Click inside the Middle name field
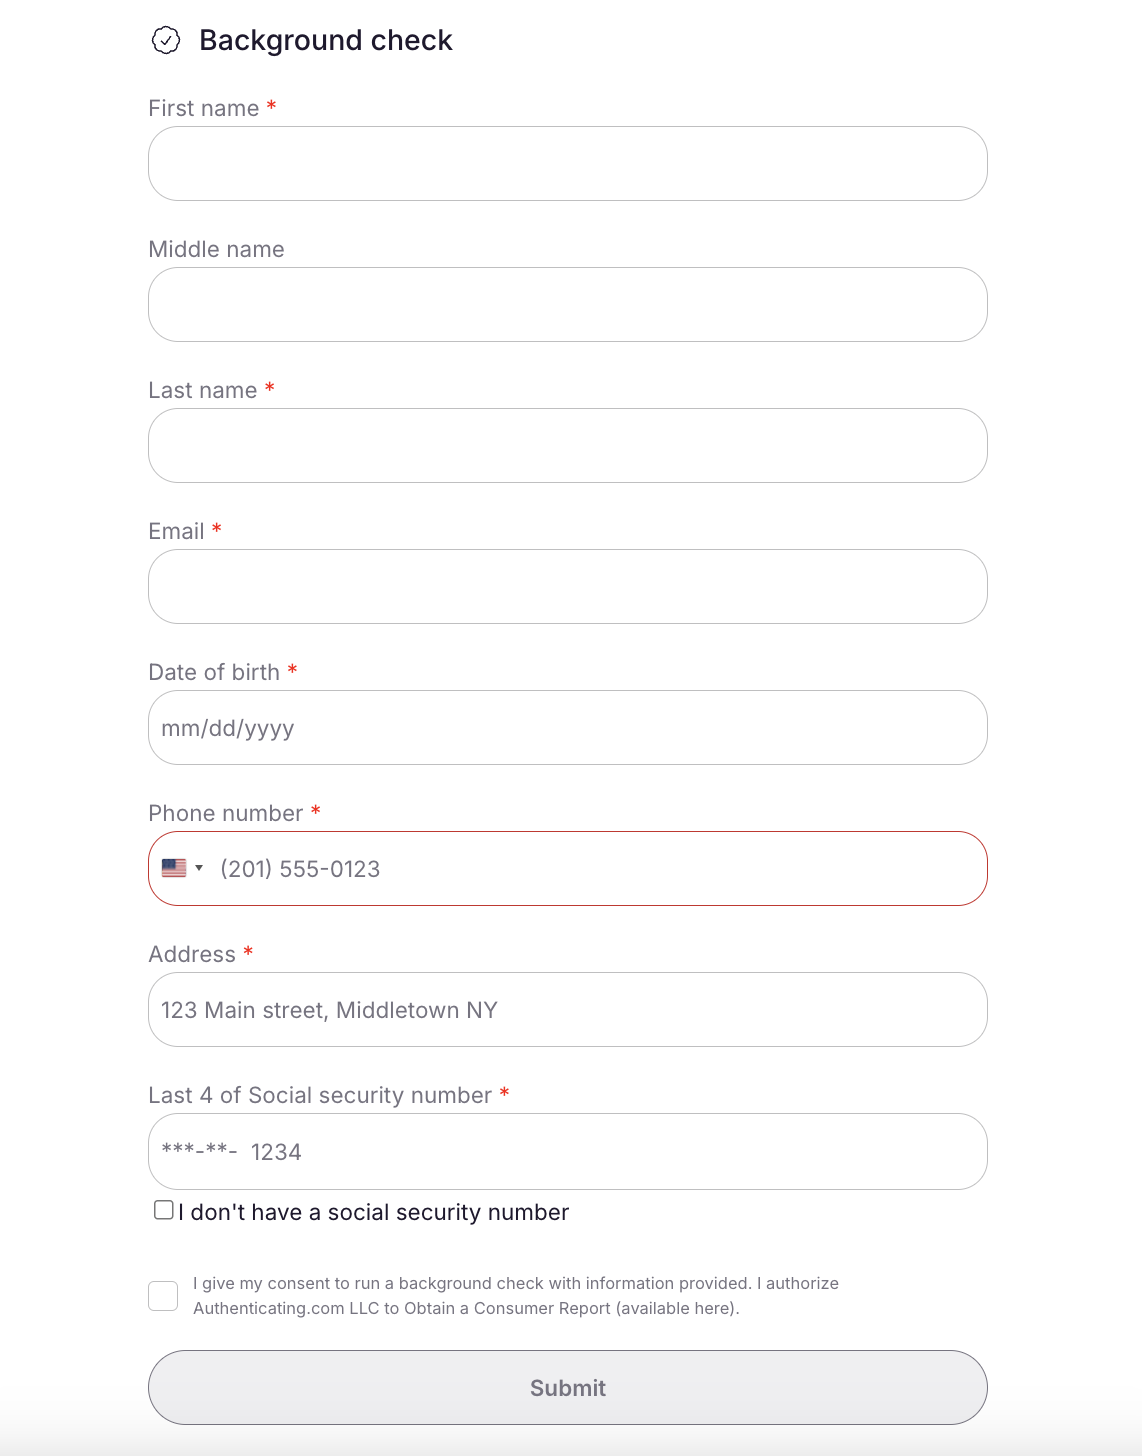The width and height of the screenshot is (1142, 1456). [x=566, y=305]
